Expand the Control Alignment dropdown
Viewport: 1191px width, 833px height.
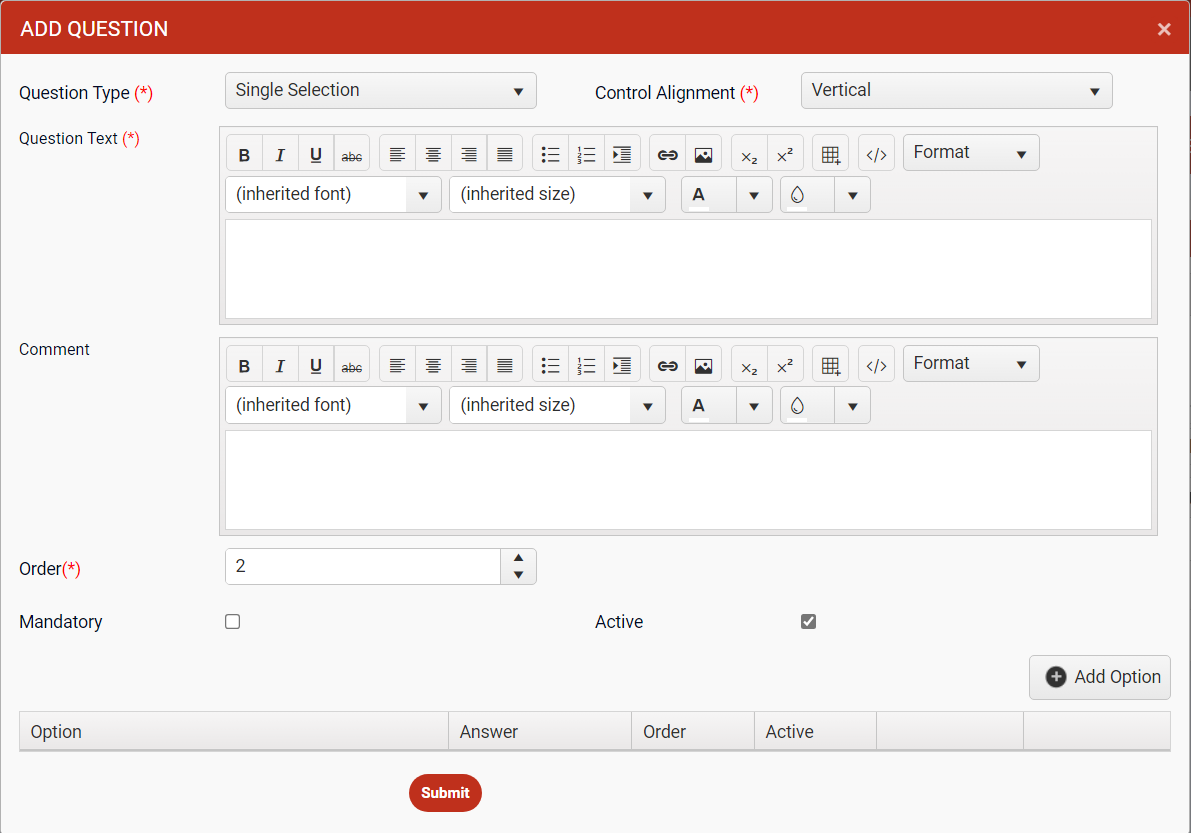(x=956, y=91)
